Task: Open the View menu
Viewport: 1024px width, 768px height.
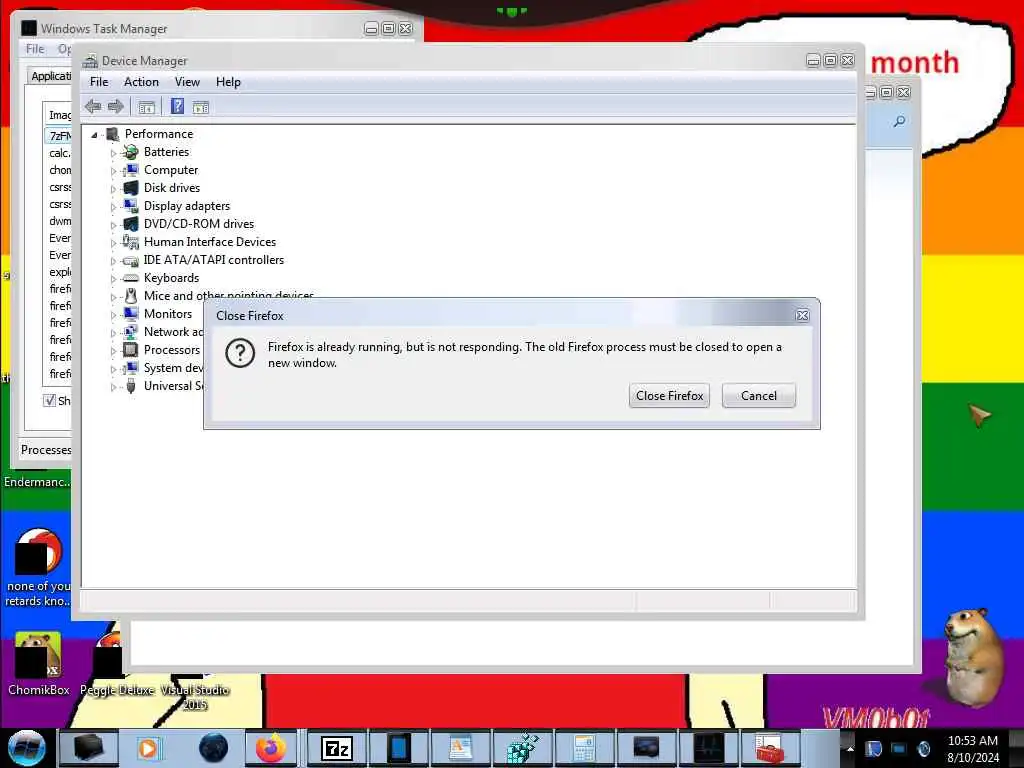Action: [187, 82]
